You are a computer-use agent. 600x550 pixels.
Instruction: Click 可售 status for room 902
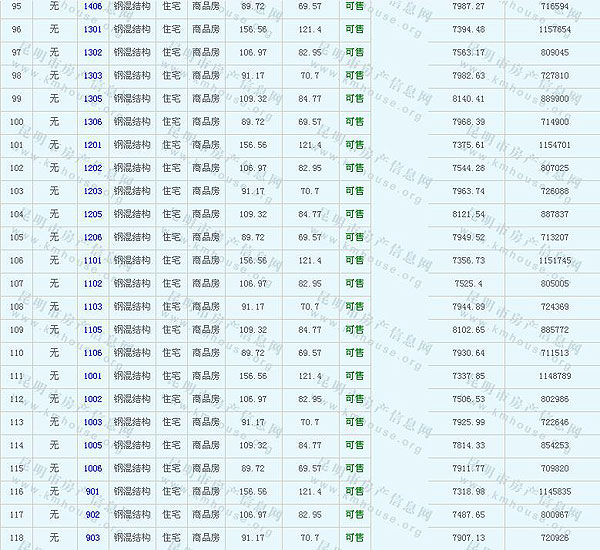tap(354, 515)
